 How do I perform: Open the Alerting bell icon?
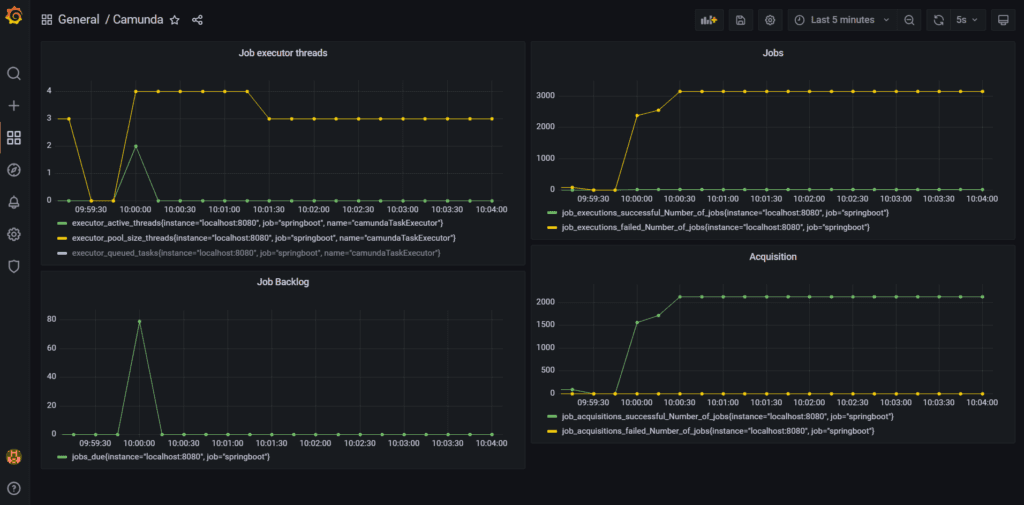[x=14, y=203]
